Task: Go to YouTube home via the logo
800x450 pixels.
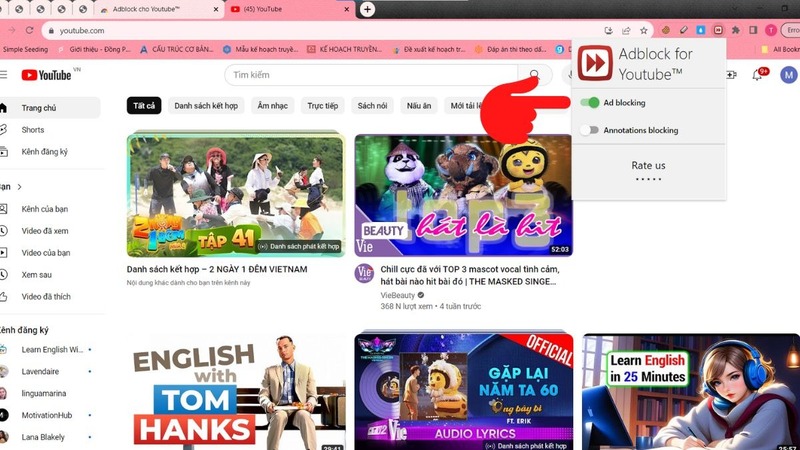Action: pos(46,75)
